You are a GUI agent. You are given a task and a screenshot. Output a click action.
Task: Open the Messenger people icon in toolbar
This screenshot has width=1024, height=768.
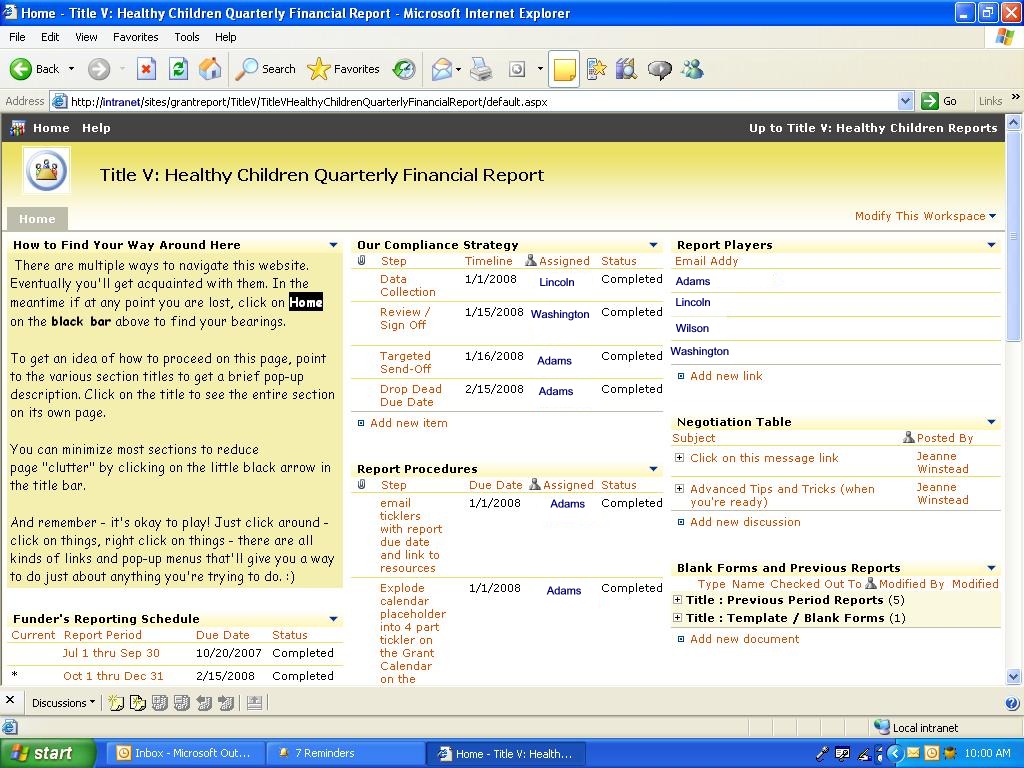coord(692,69)
